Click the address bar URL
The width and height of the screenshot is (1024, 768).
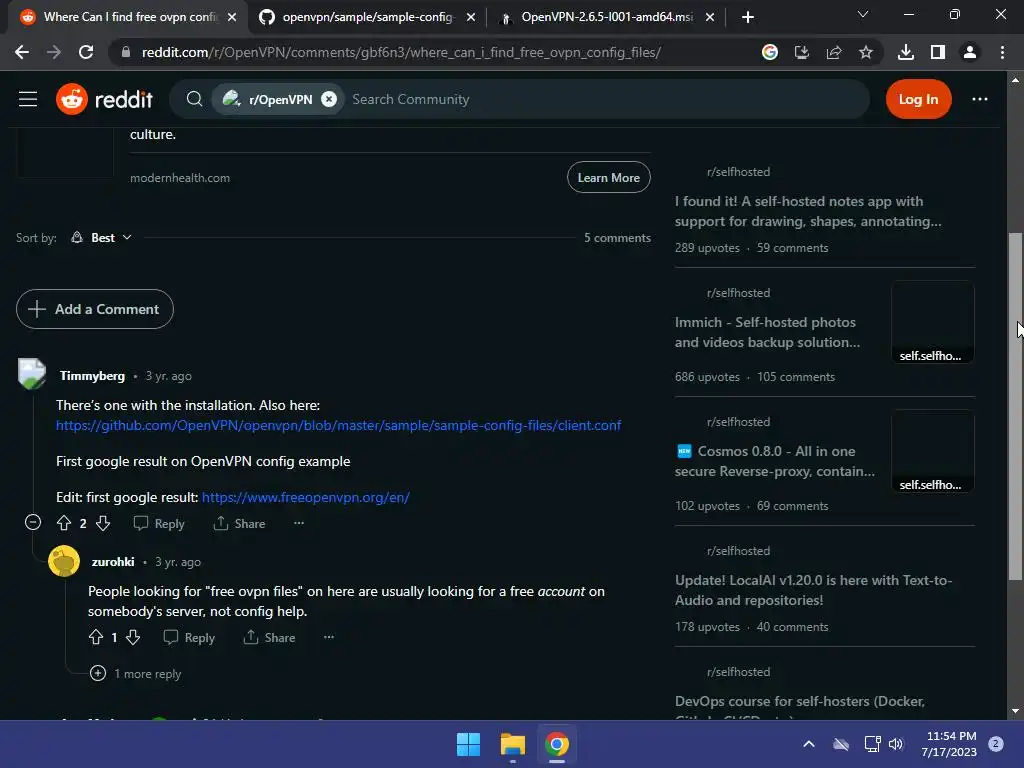pos(401,52)
